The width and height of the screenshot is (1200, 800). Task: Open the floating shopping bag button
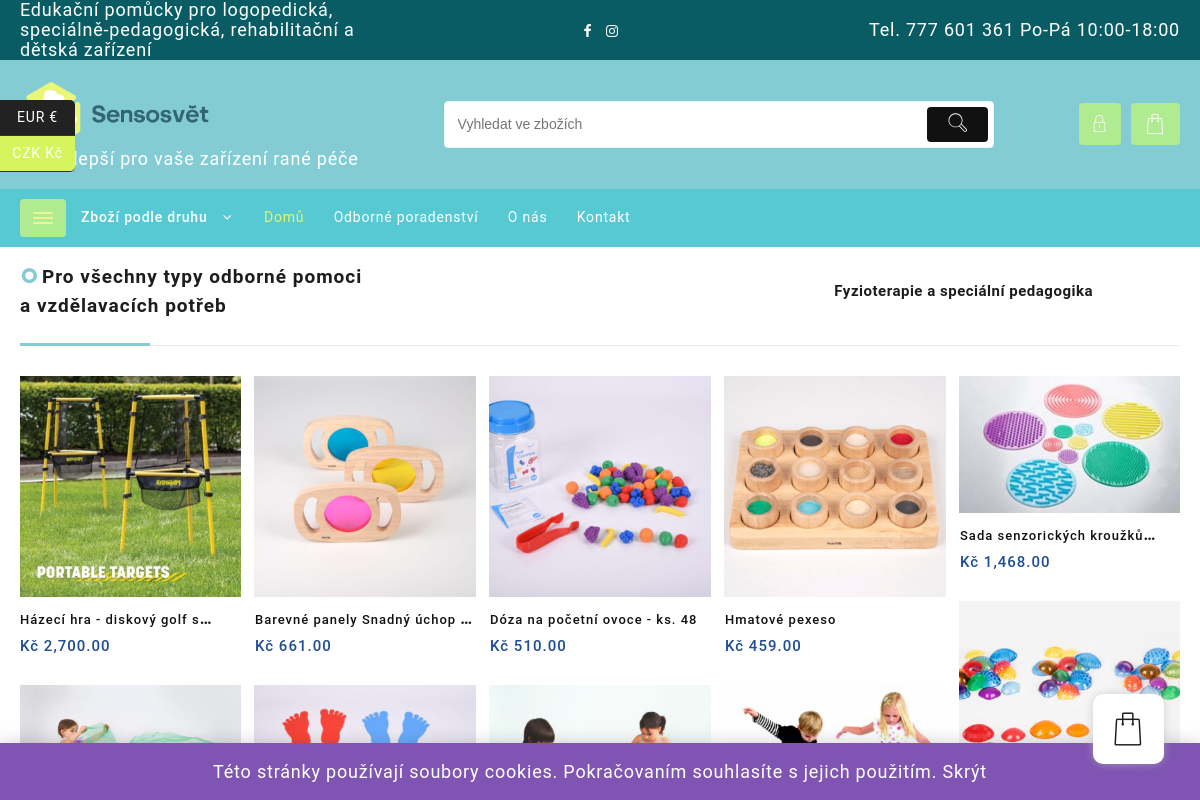tap(1128, 729)
